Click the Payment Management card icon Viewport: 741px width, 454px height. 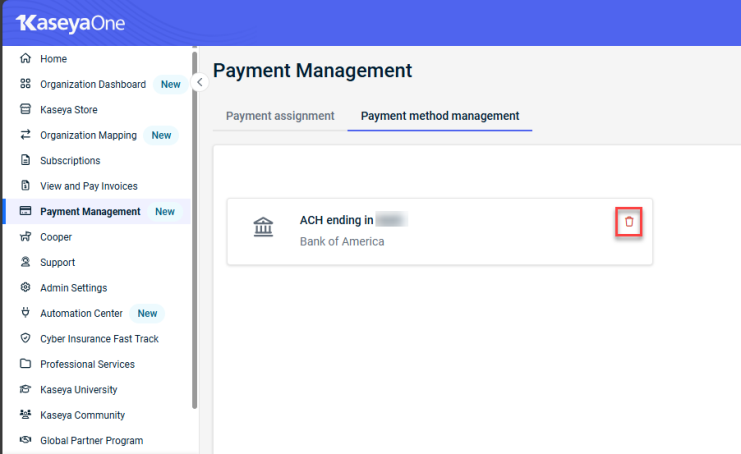click(26, 211)
